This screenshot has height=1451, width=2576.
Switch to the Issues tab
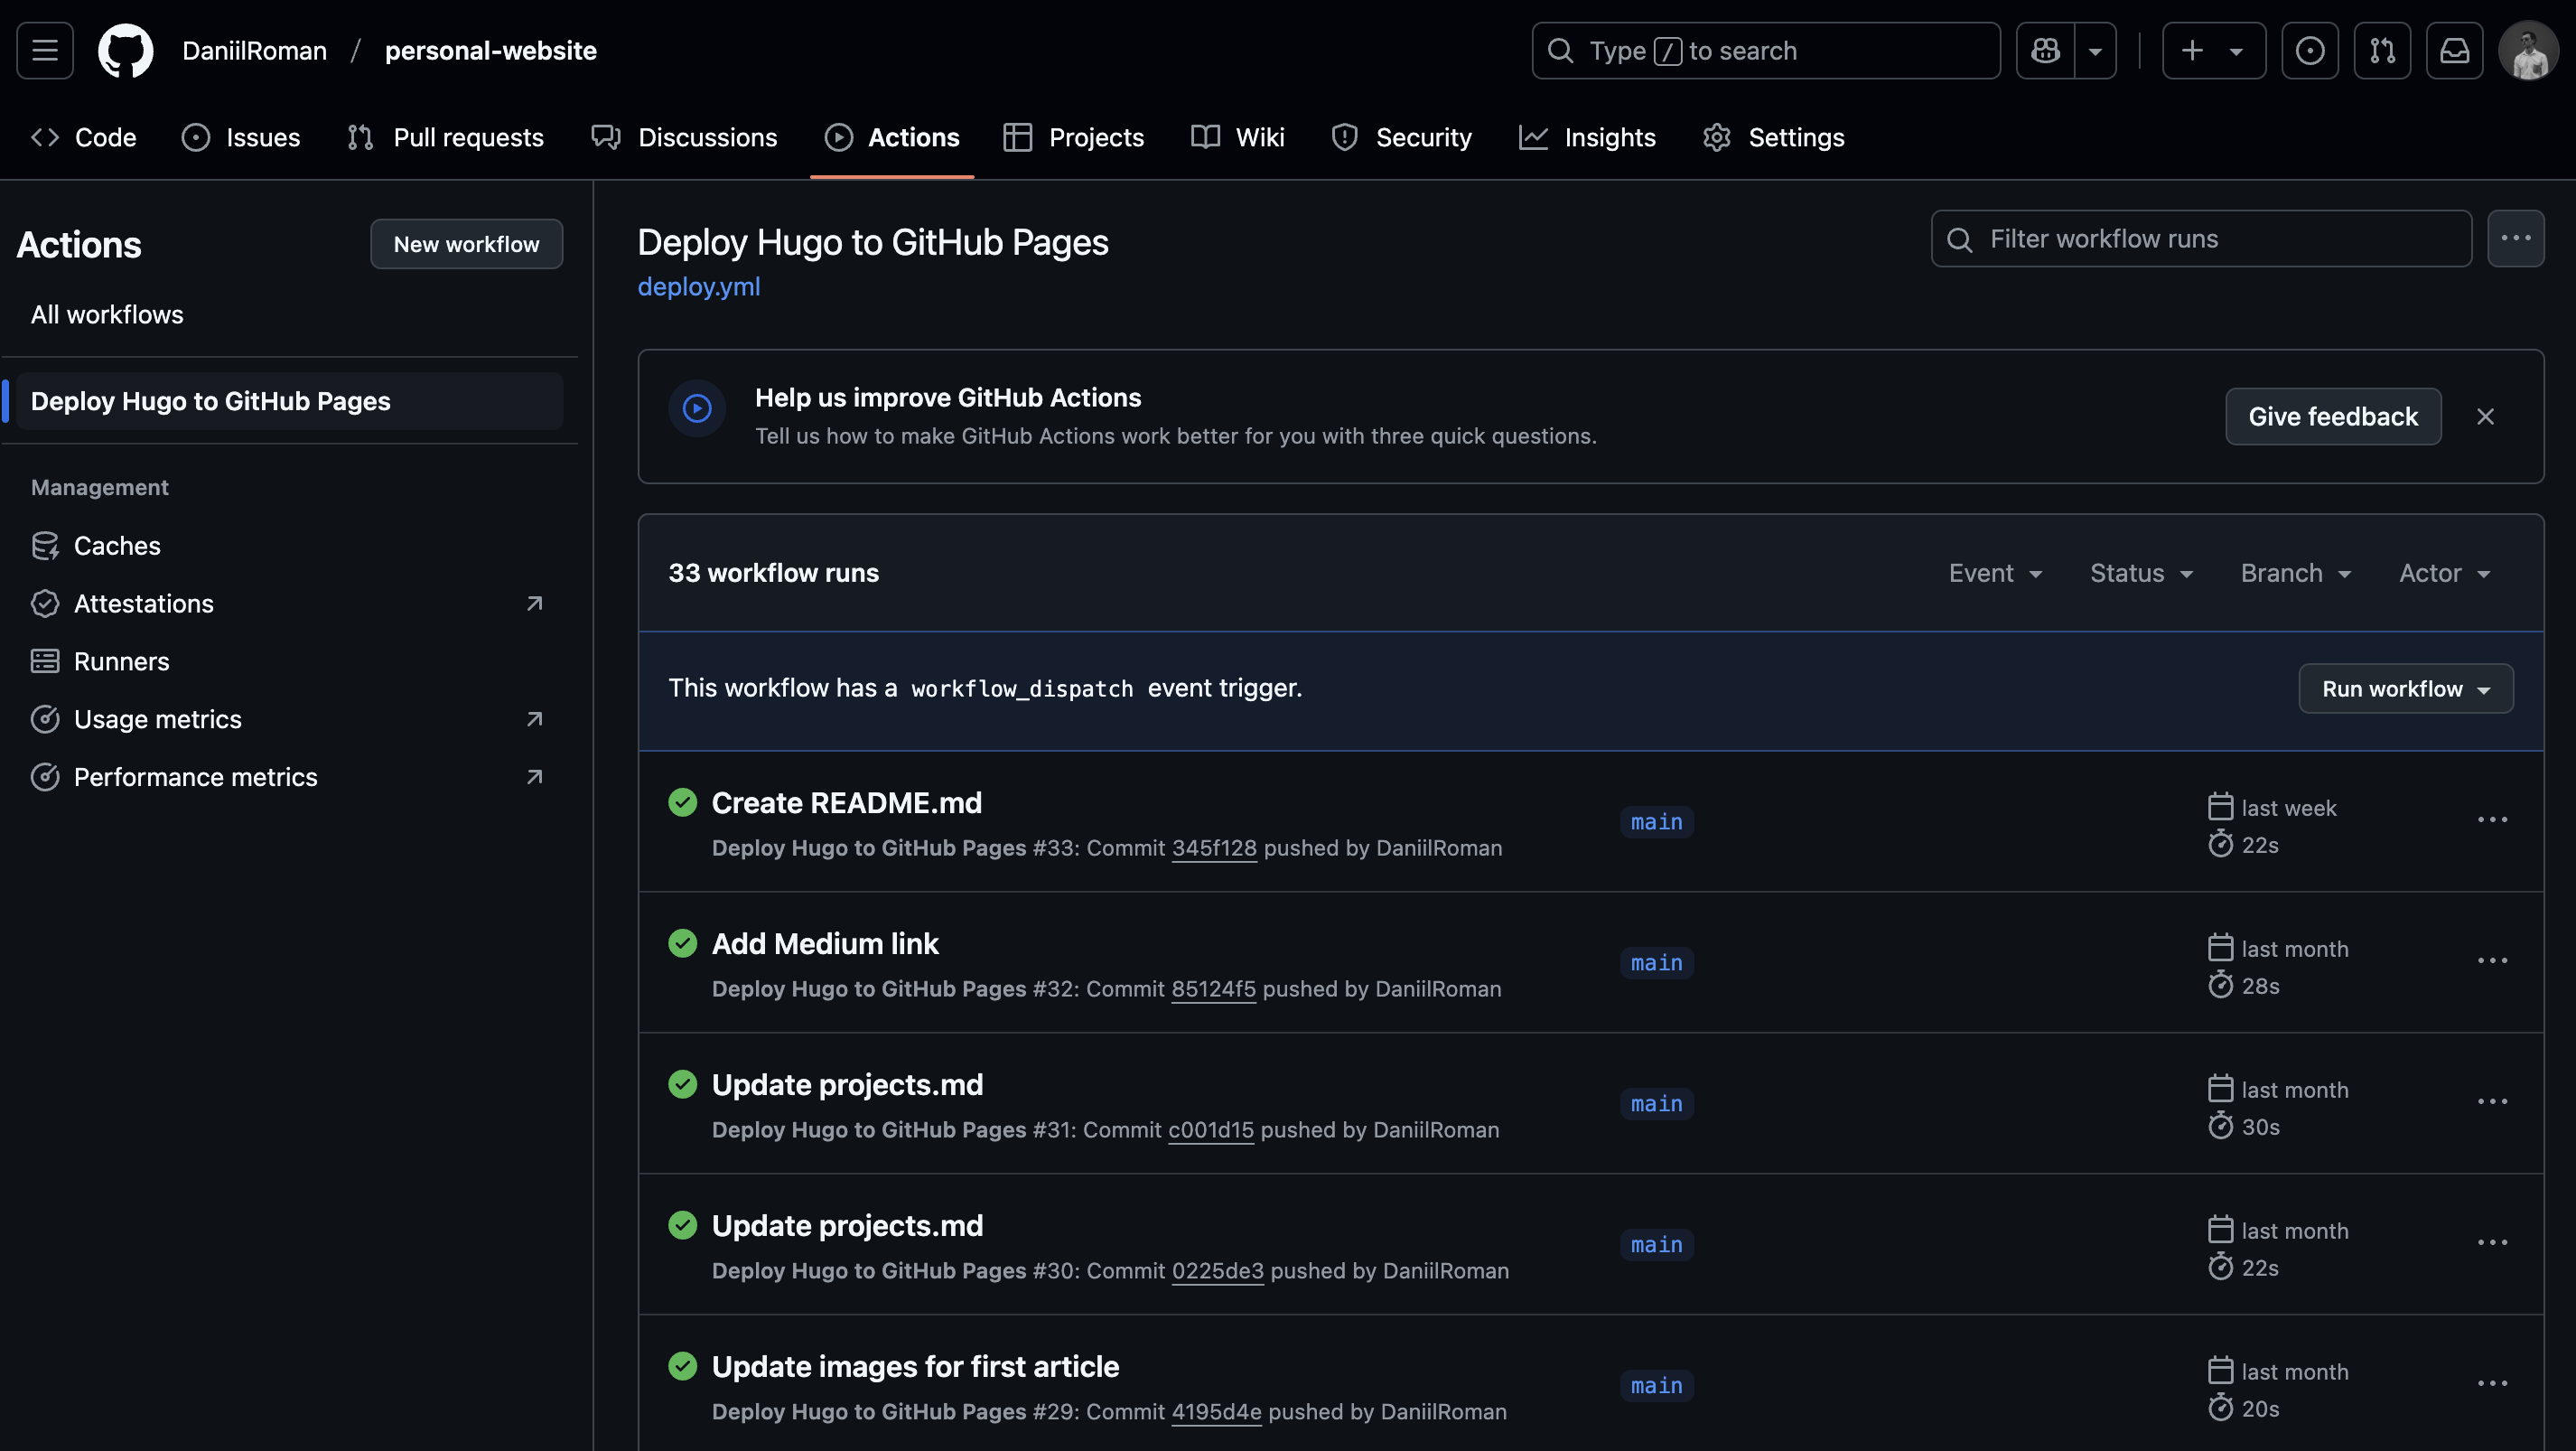(241, 137)
